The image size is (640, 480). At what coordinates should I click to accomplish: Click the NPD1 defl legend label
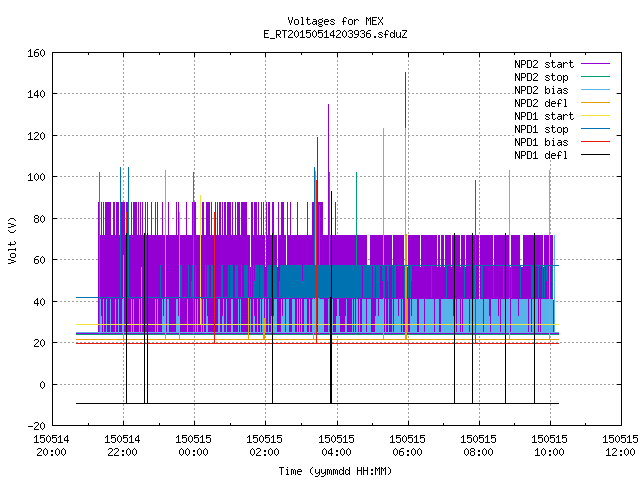(x=541, y=156)
